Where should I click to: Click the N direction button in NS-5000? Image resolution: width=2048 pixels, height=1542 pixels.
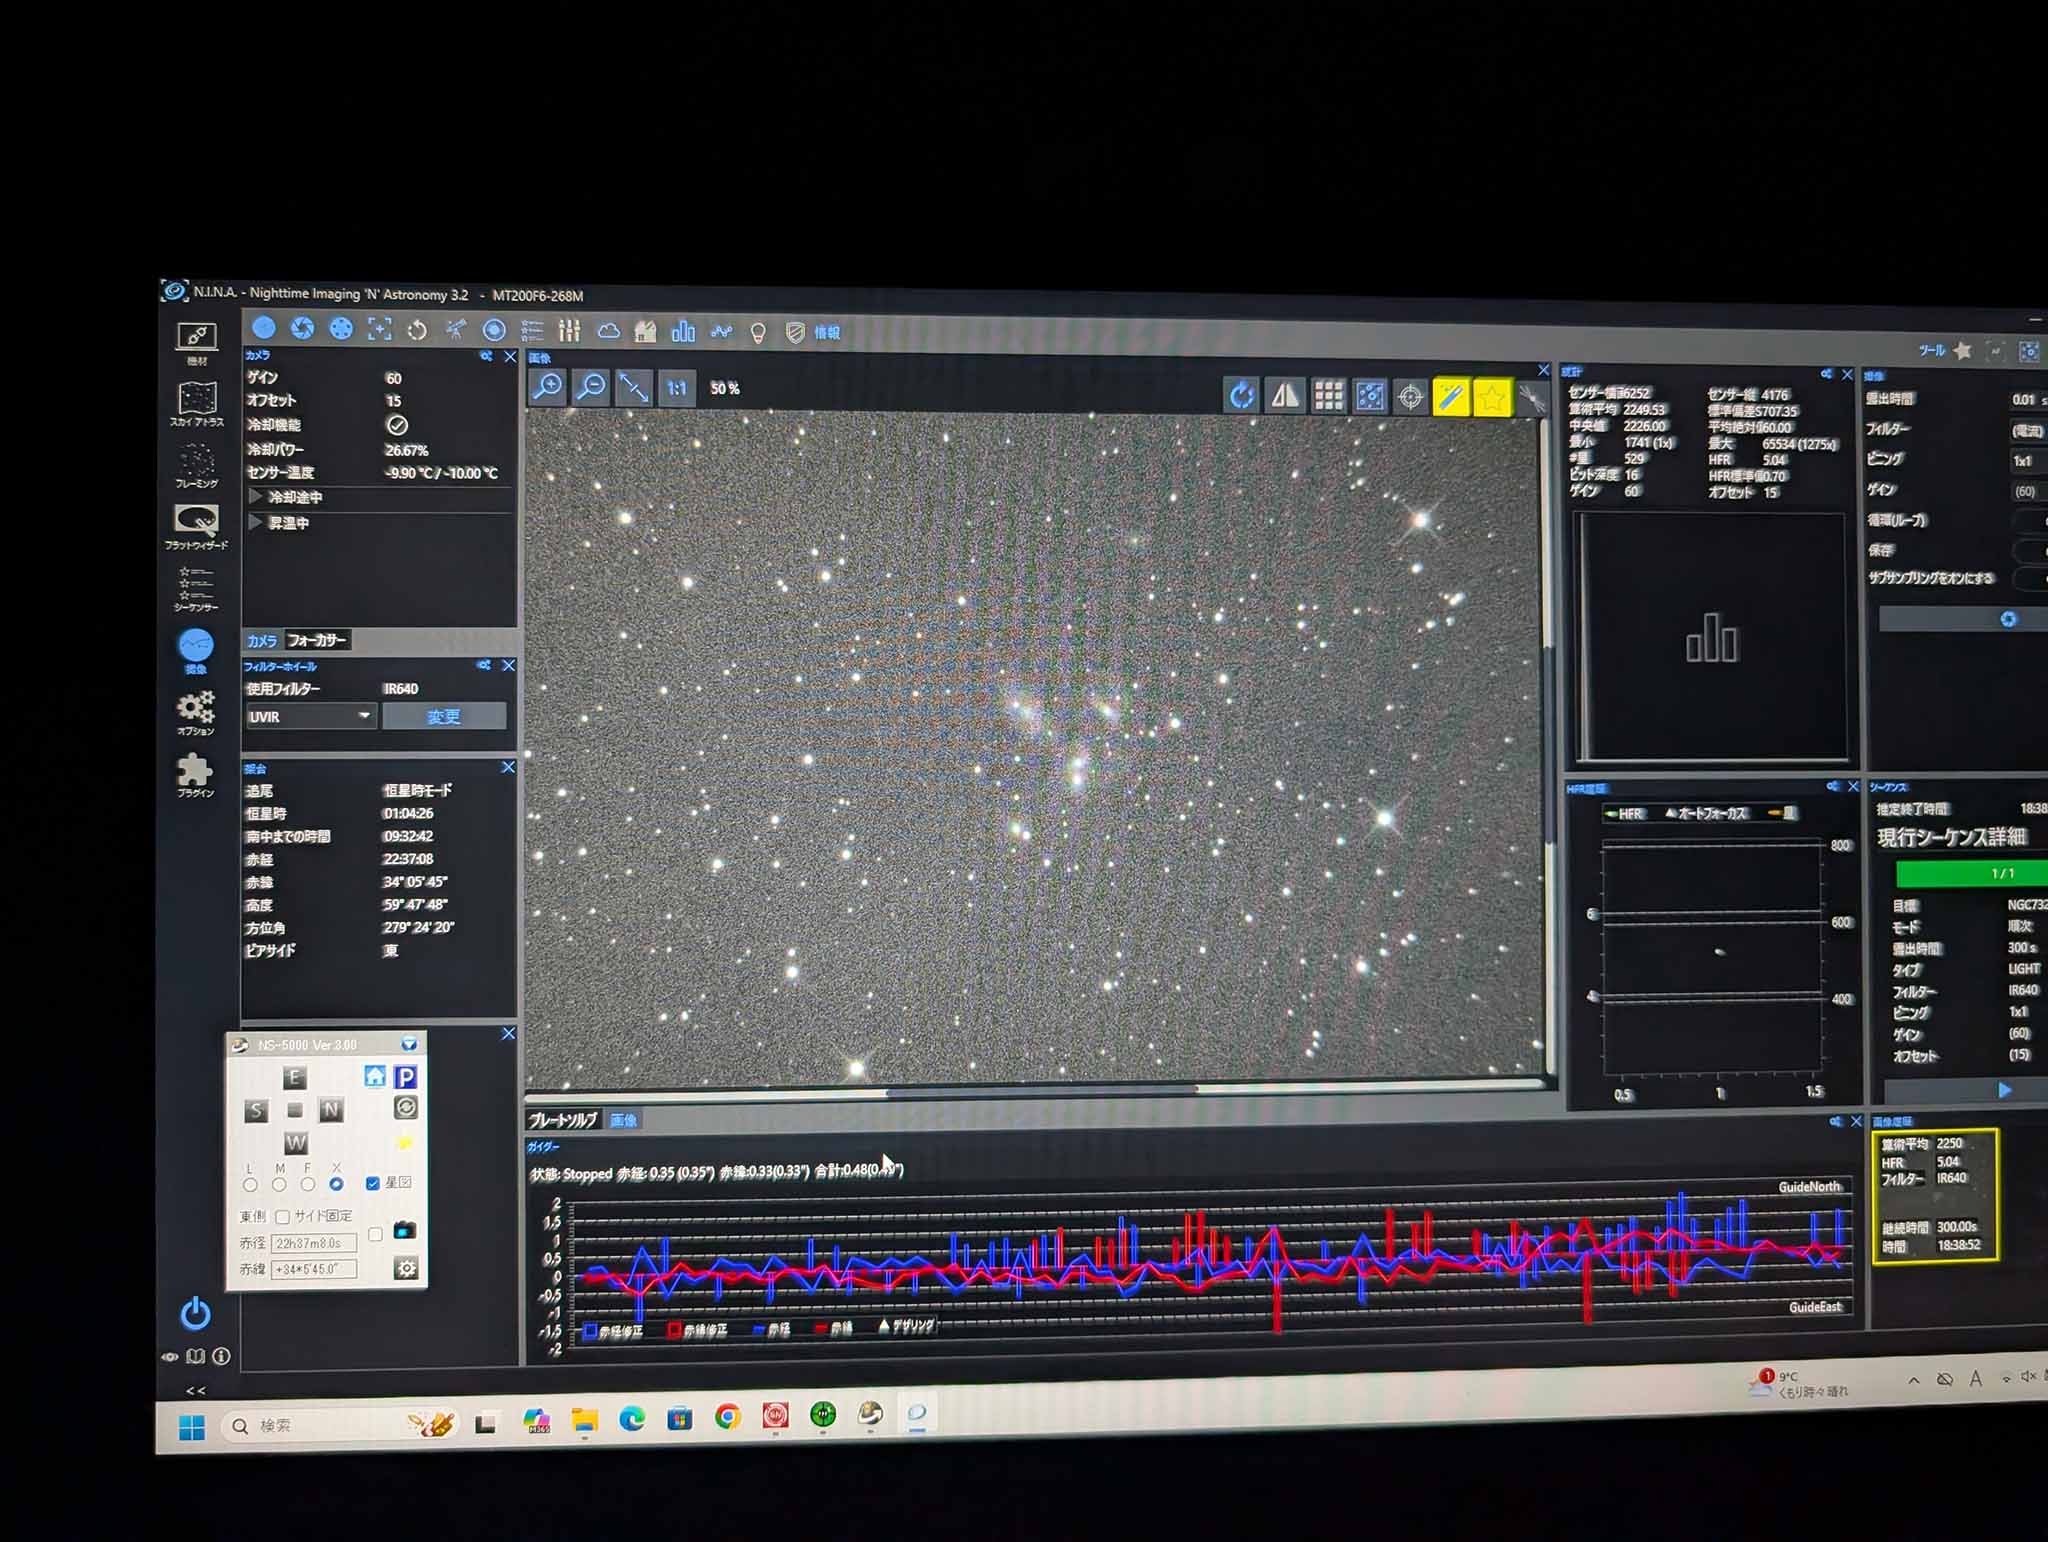click(x=331, y=1110)
